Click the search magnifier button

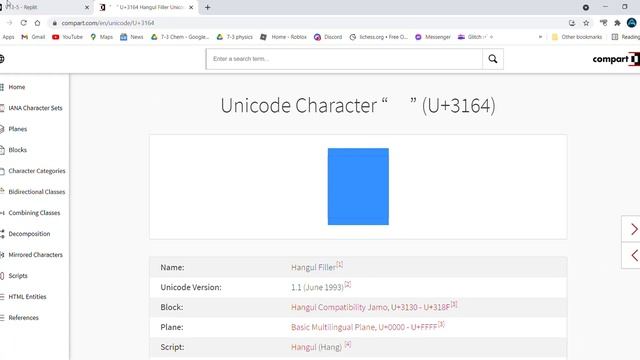pos(493,59)
